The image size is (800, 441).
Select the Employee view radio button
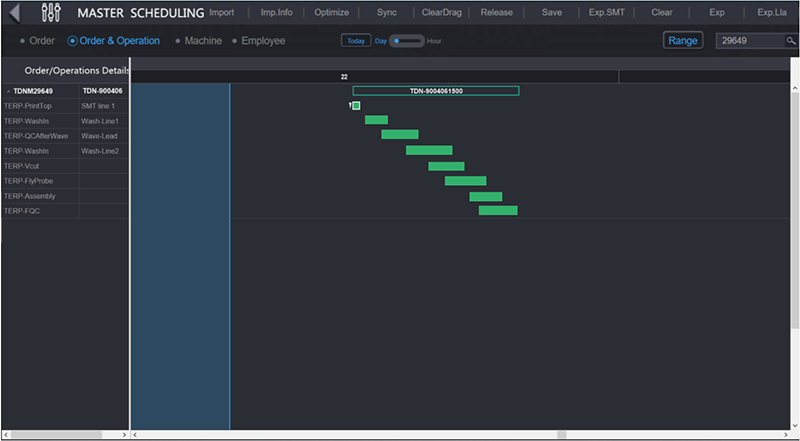[235, 41]
